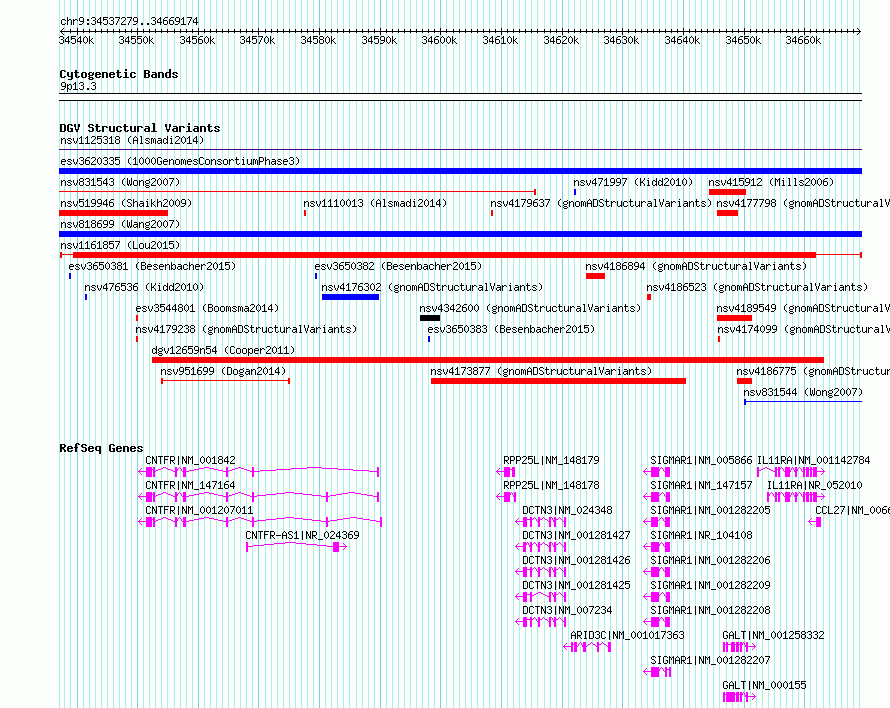Click the chr9:34537279..34669174 region label

129,21
